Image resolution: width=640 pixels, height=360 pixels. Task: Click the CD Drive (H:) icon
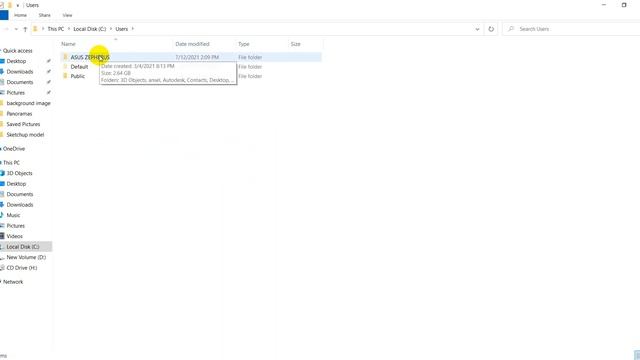point(2,268)
